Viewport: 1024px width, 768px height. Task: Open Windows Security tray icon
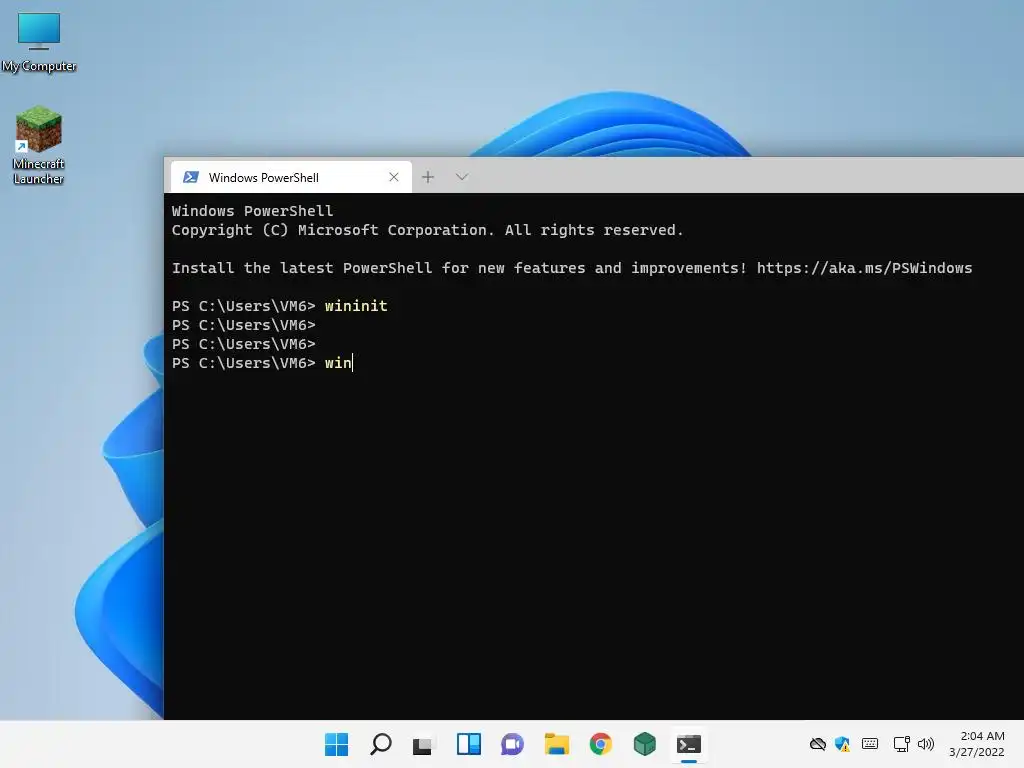click(x=842, y=744)
